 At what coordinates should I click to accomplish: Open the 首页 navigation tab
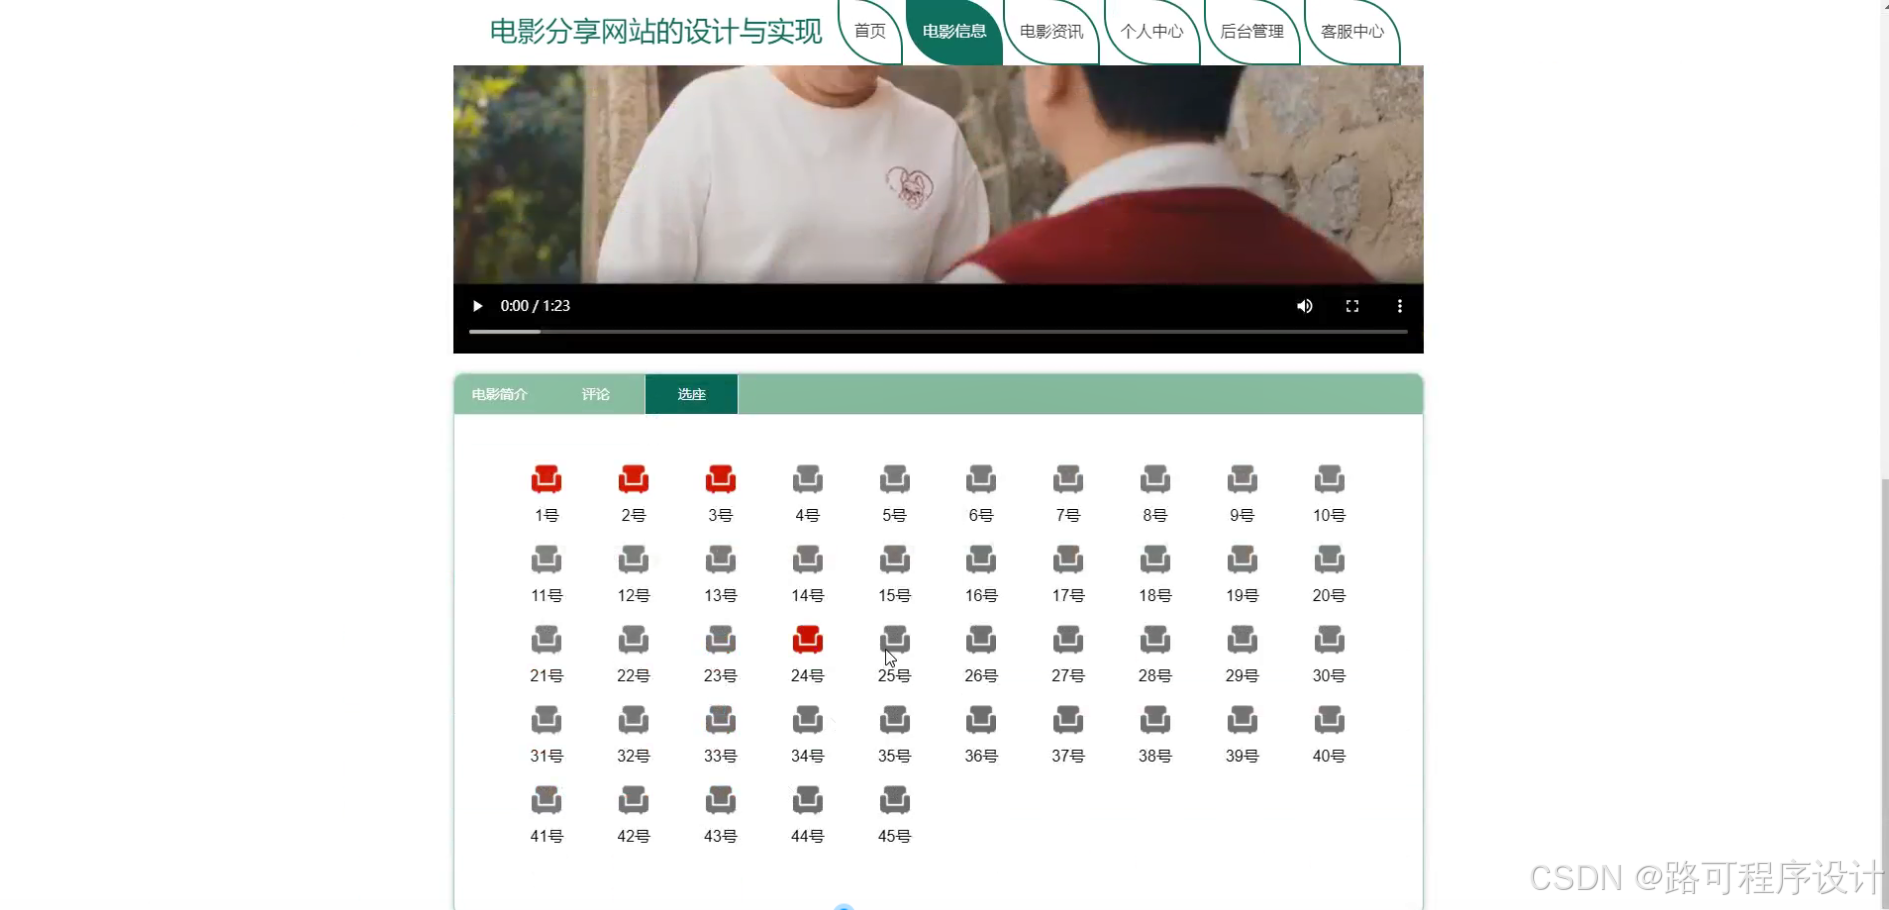(x=870, y=31)
